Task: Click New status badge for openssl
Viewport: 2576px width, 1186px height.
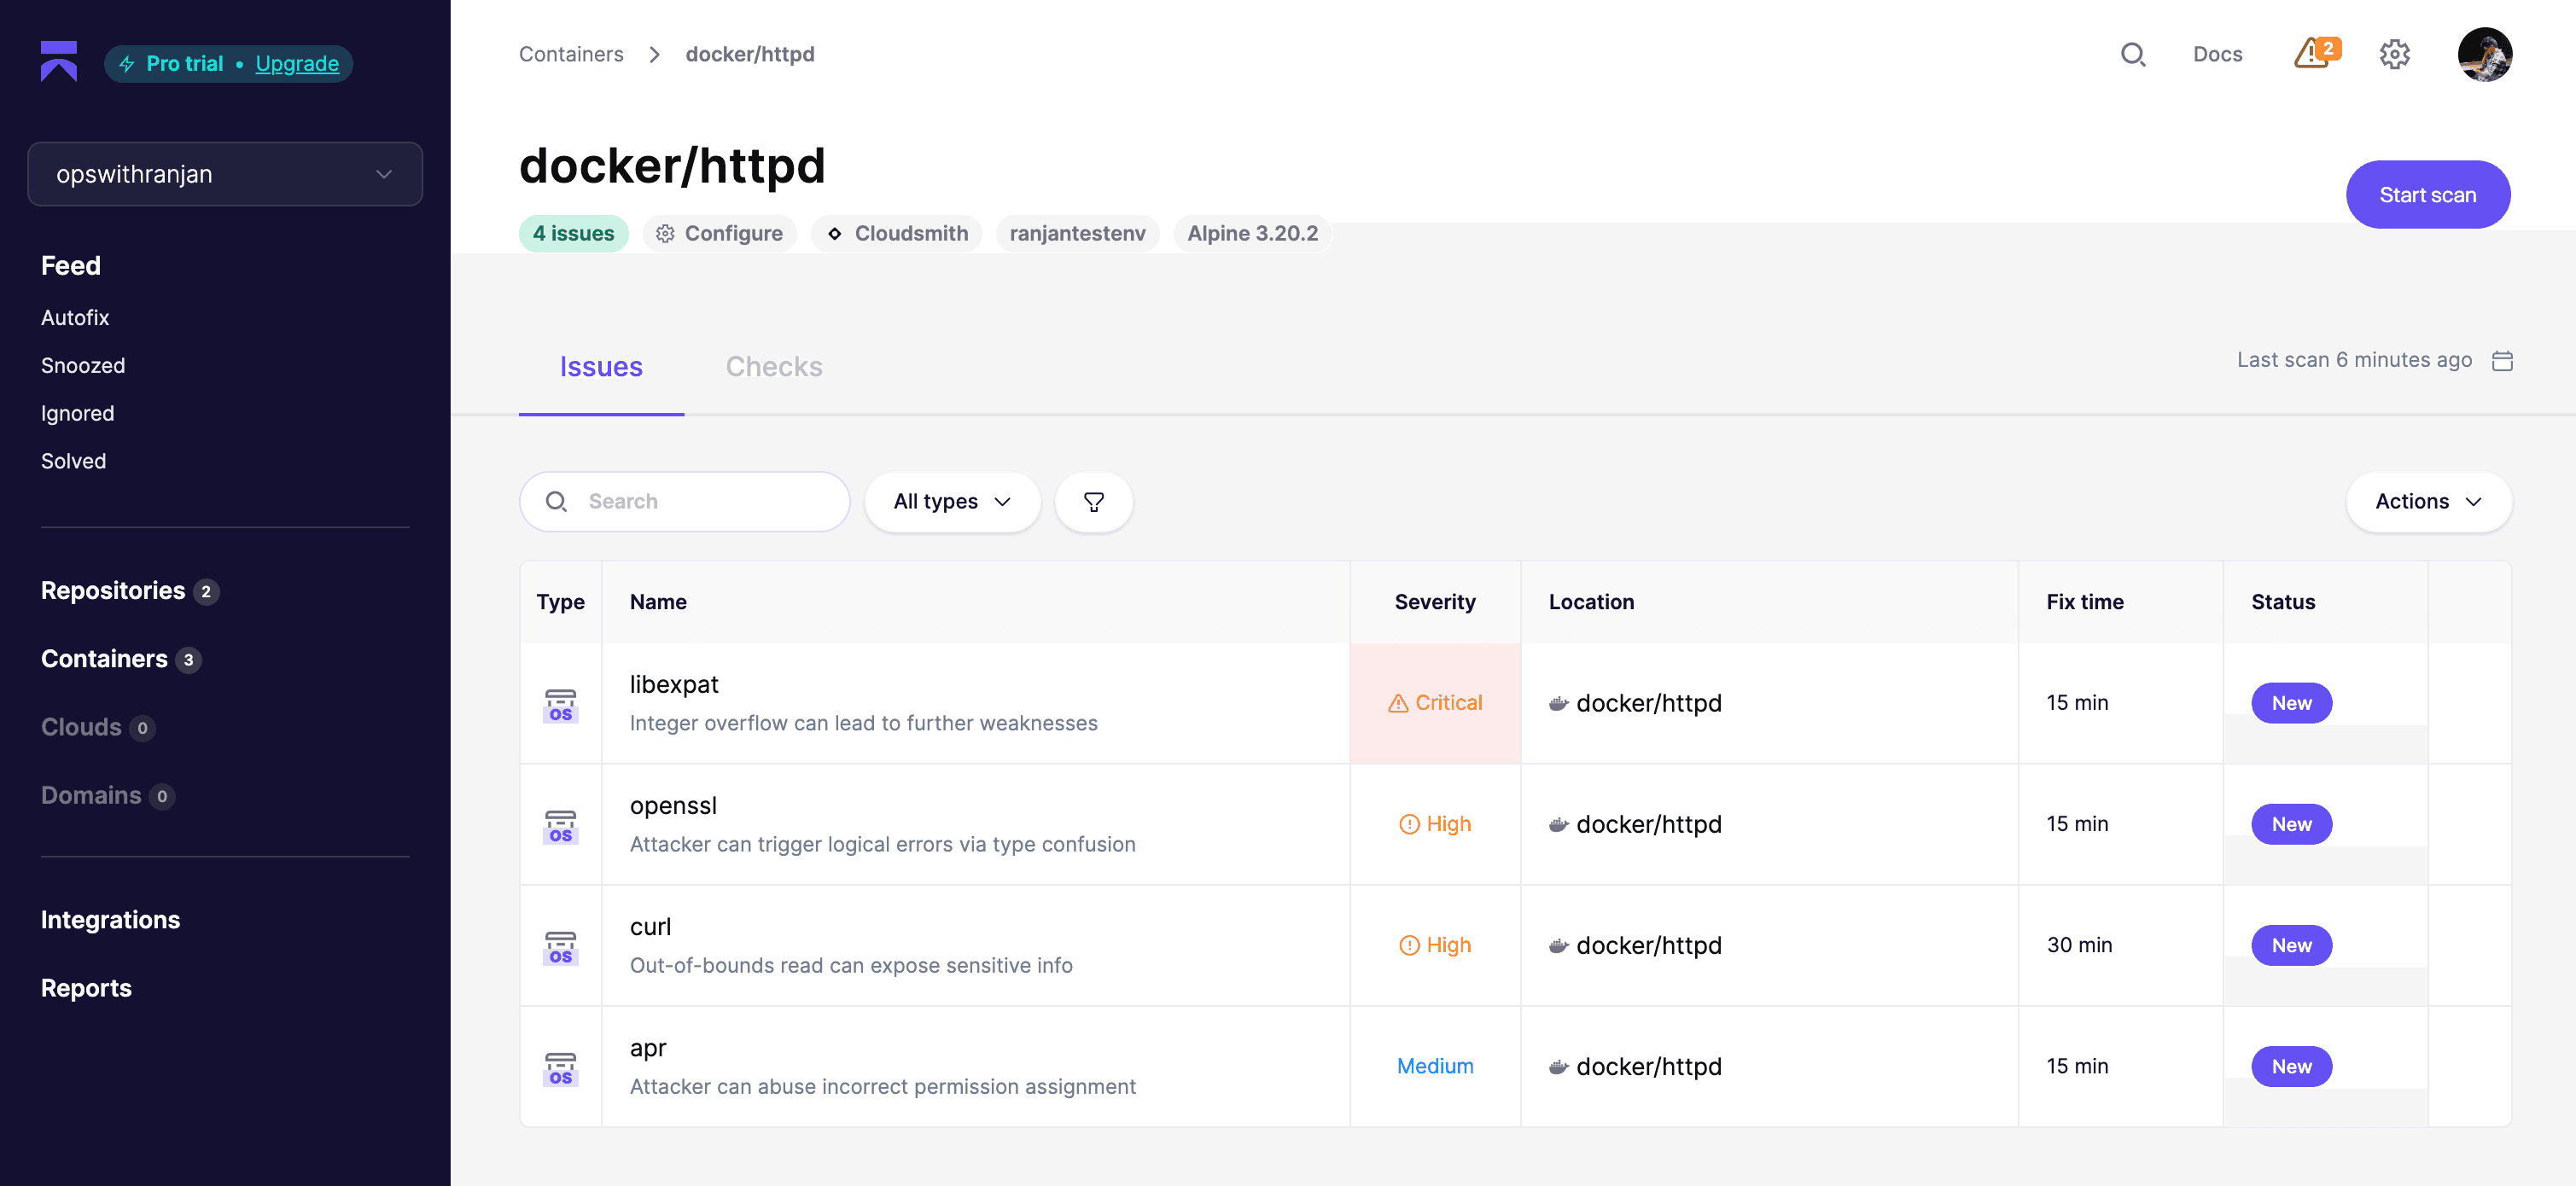Action: click(2290, 824)
